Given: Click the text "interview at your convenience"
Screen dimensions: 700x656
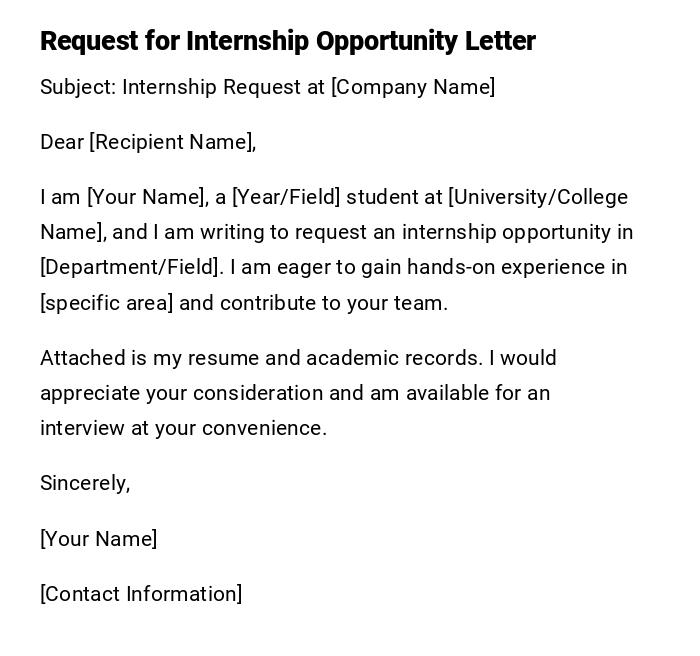Looking at the screenshot, I should tap(182, 428).
